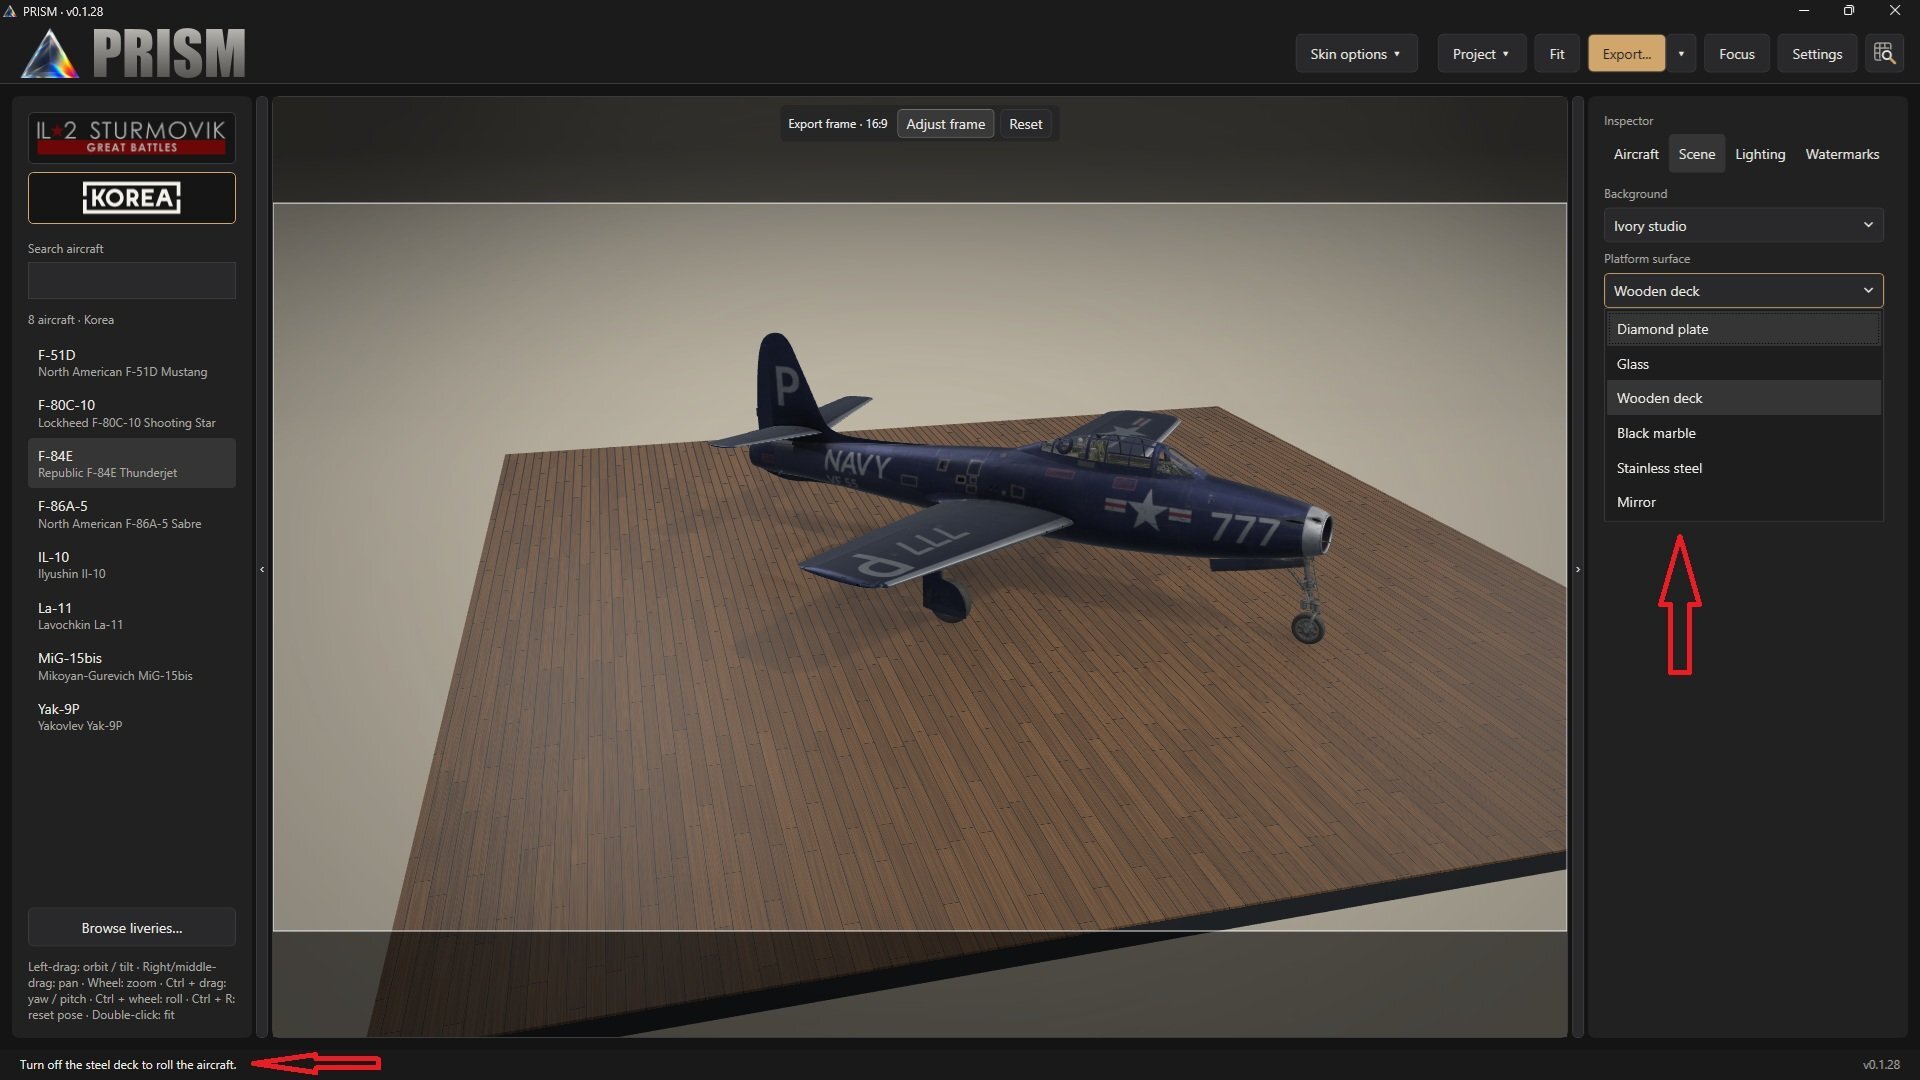Select F-86A-5 Sabre aircraft

(x=132, y=514)
